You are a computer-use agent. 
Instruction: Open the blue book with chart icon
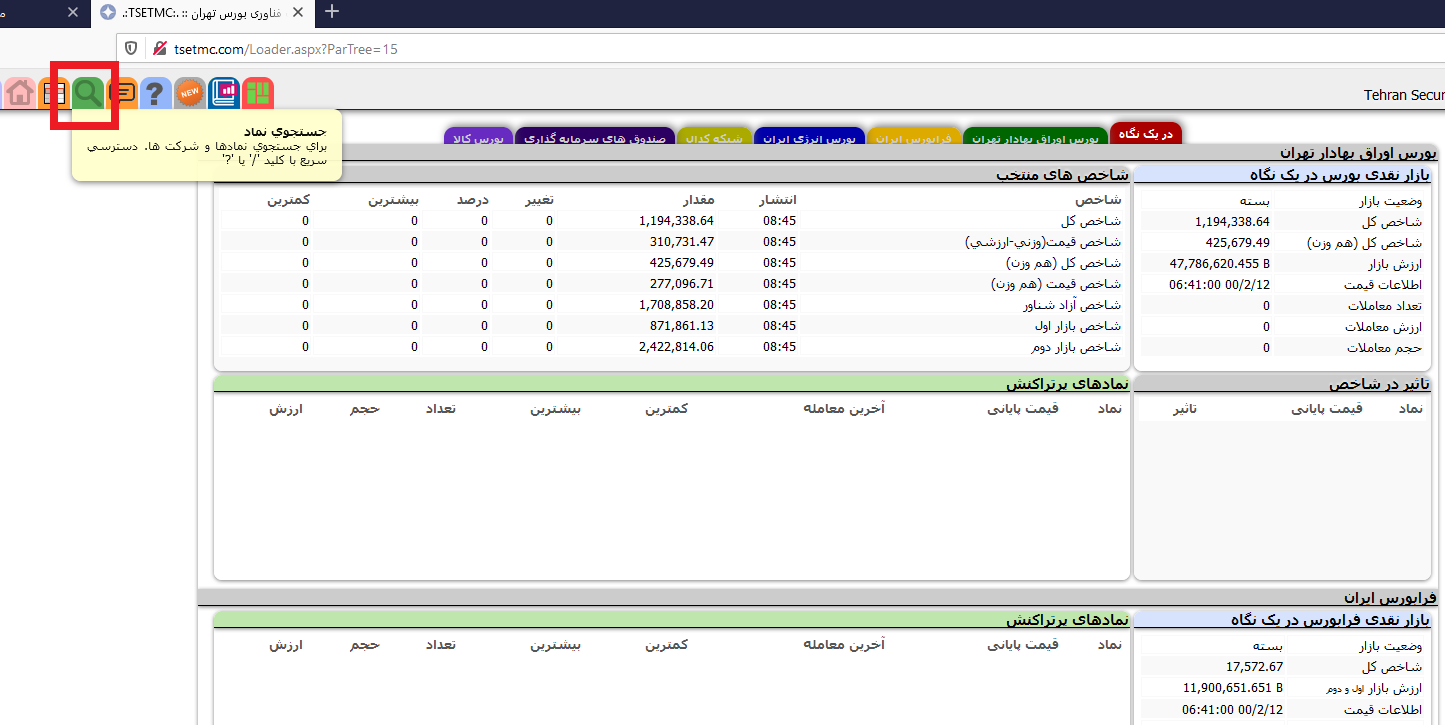point(224,93)
